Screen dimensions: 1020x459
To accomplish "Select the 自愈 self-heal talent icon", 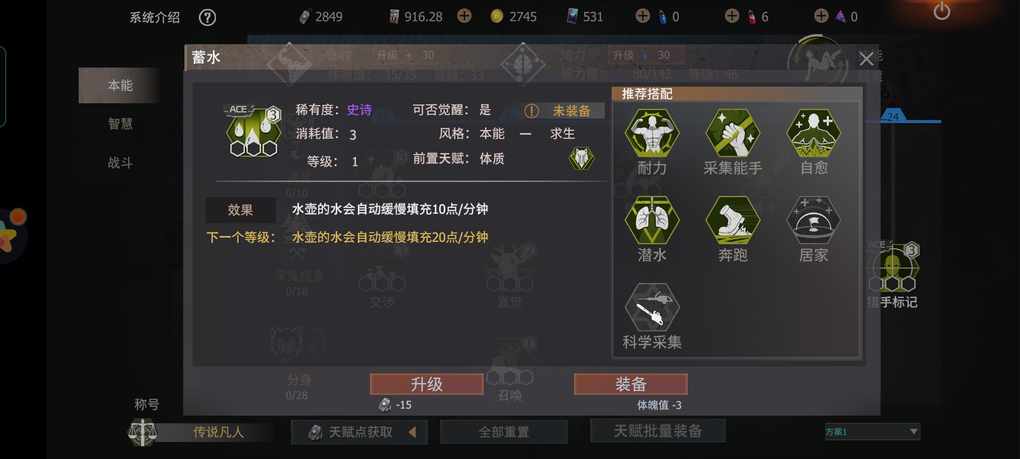I will coord(813,133).
